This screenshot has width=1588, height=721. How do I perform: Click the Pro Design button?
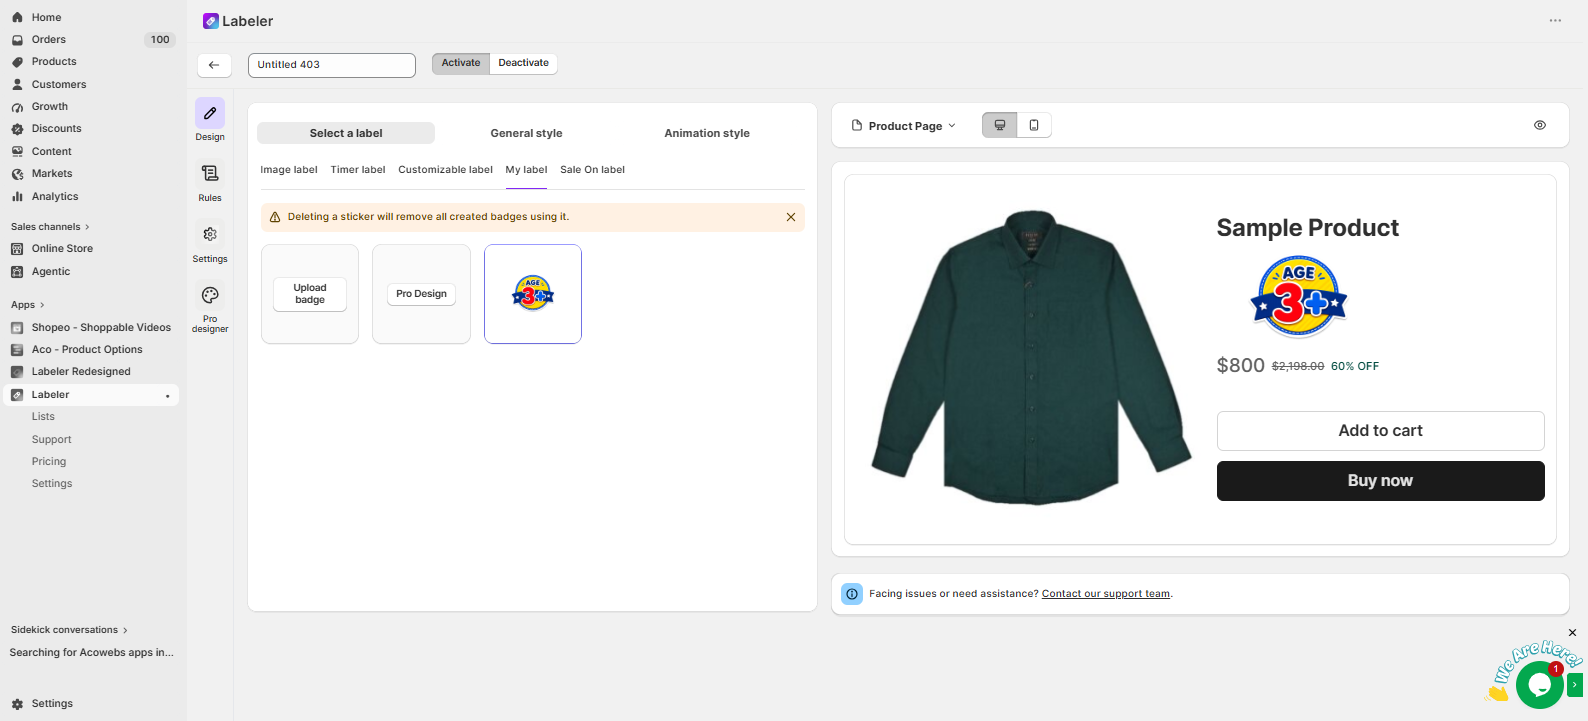point(421,294)
